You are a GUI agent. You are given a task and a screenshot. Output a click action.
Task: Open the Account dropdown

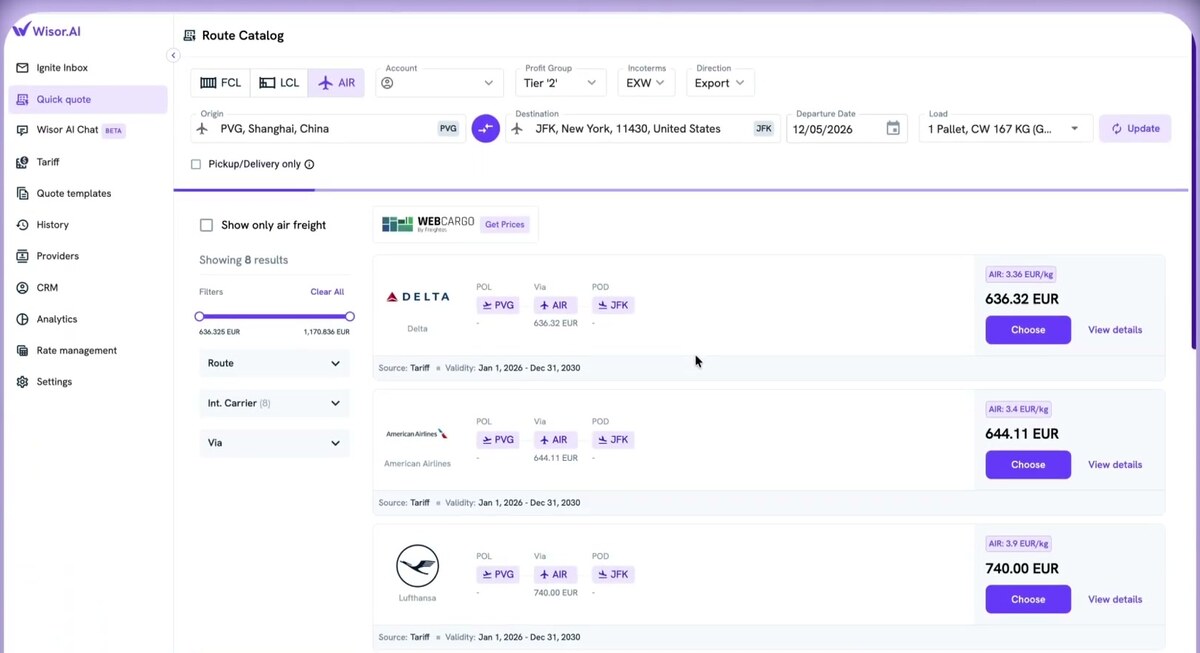(x=439, y=83)
